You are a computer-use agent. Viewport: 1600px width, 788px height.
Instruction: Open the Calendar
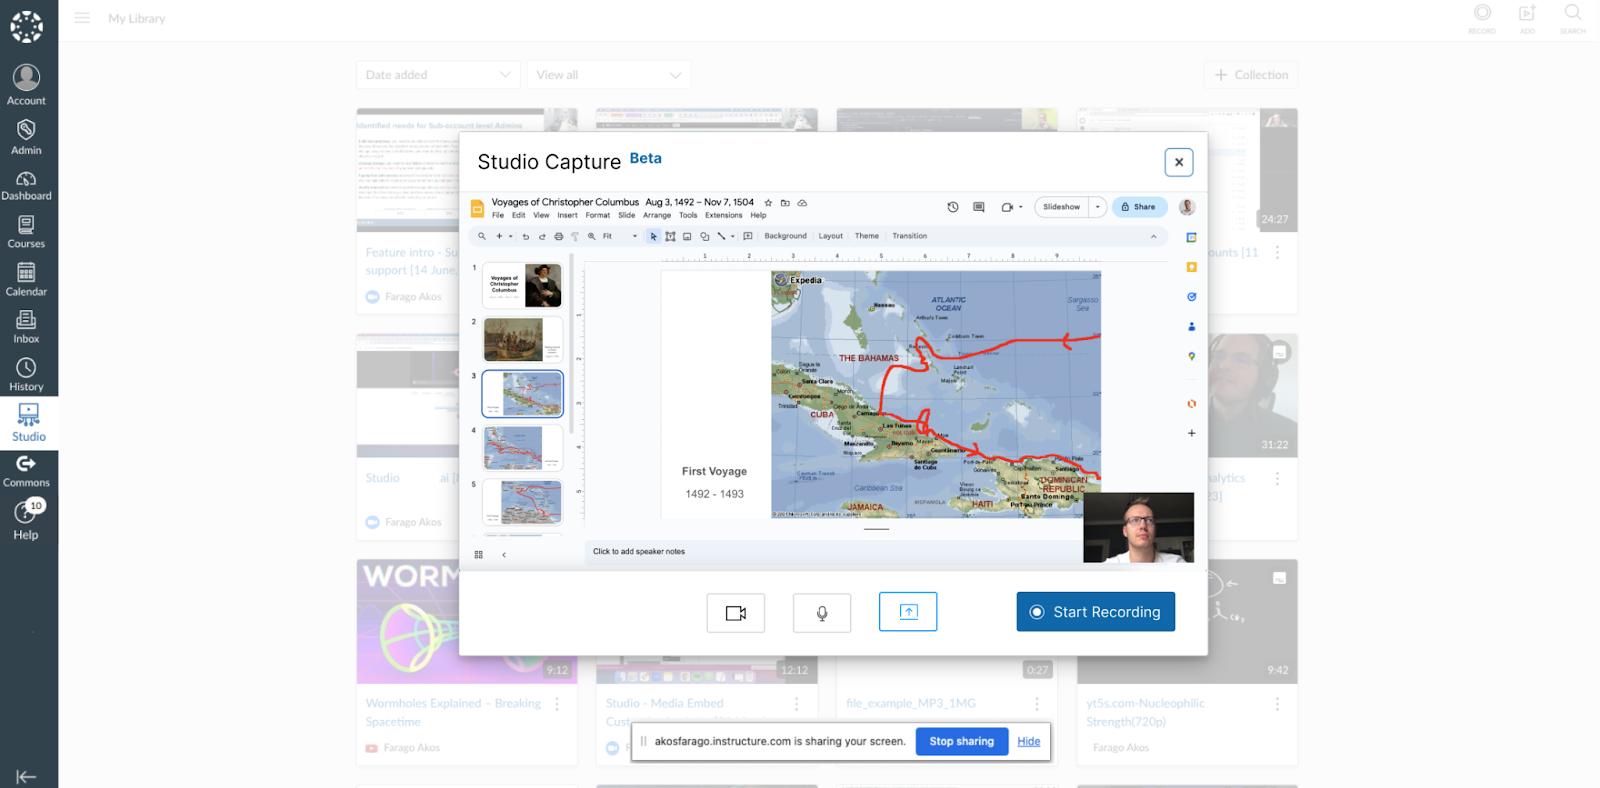click(26, 280)
